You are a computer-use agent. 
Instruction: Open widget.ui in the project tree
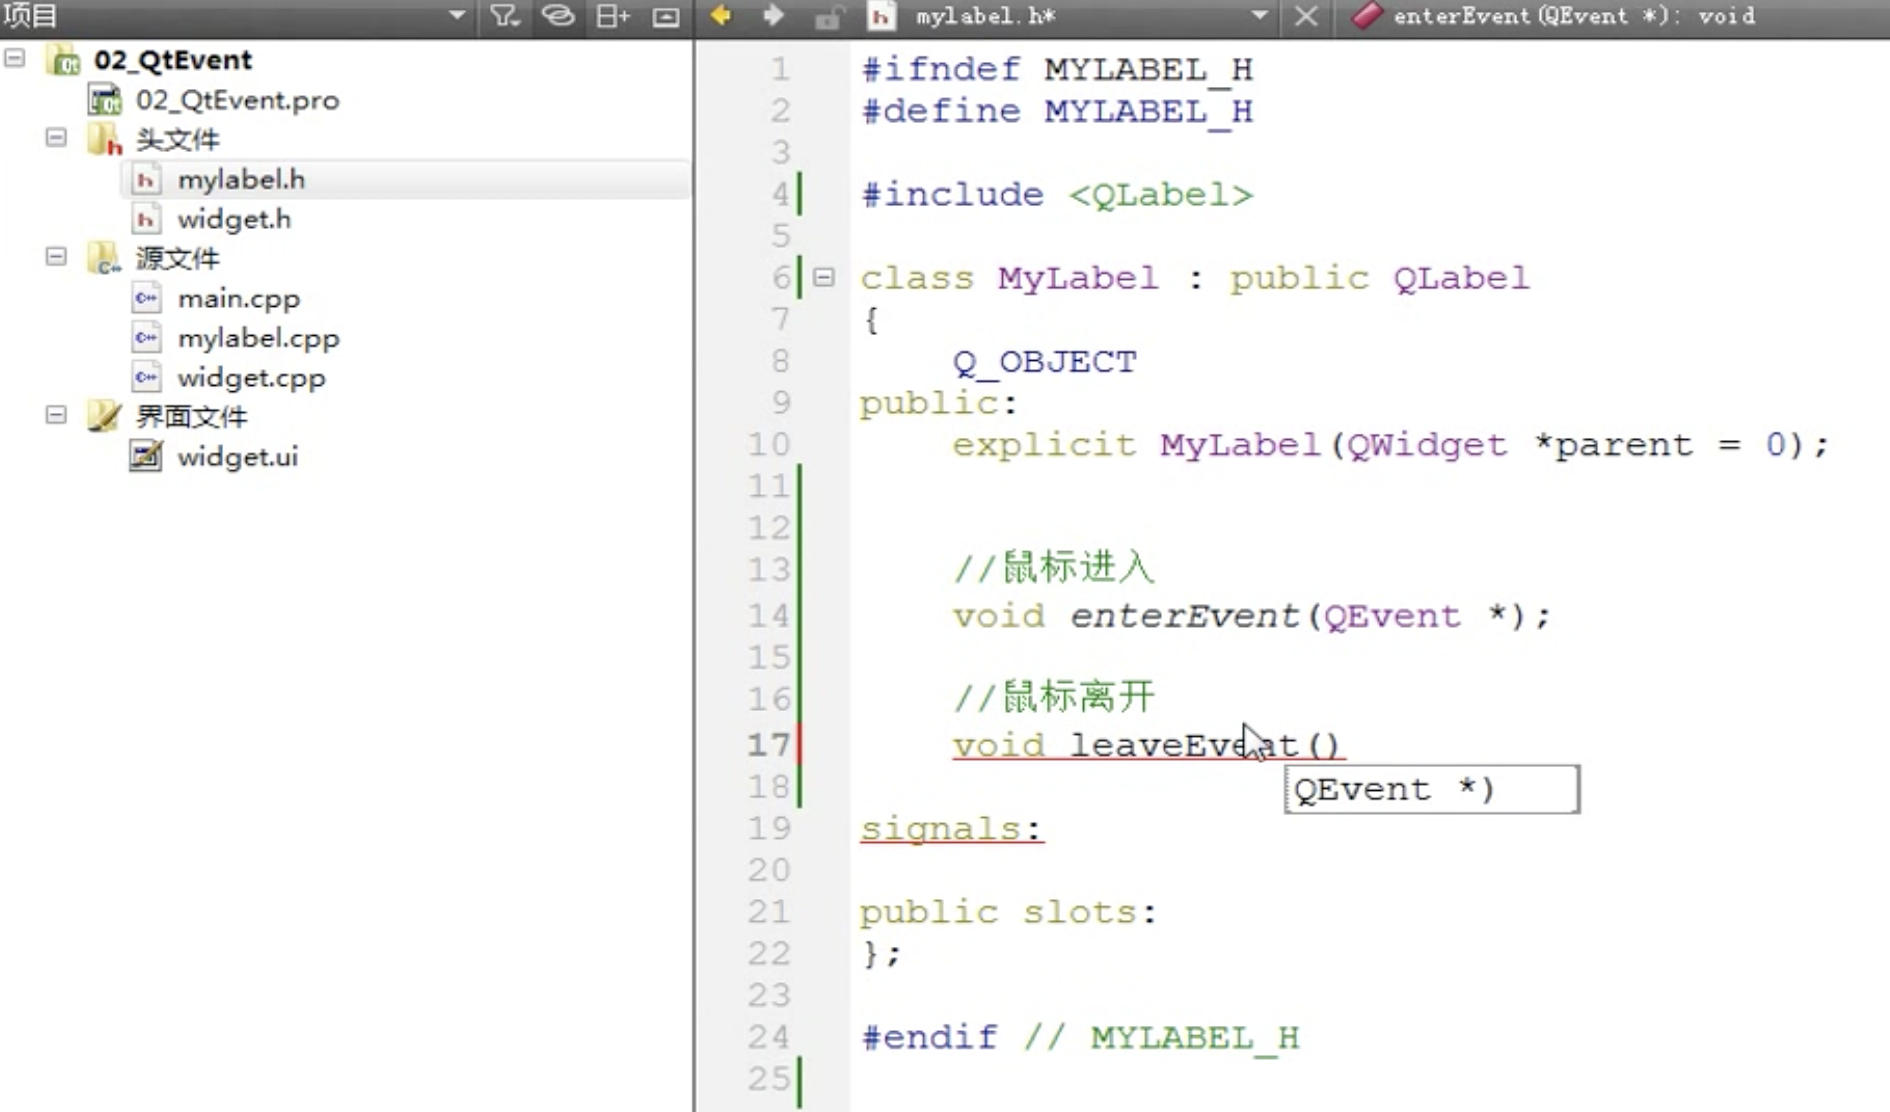(x=237, y=457)
